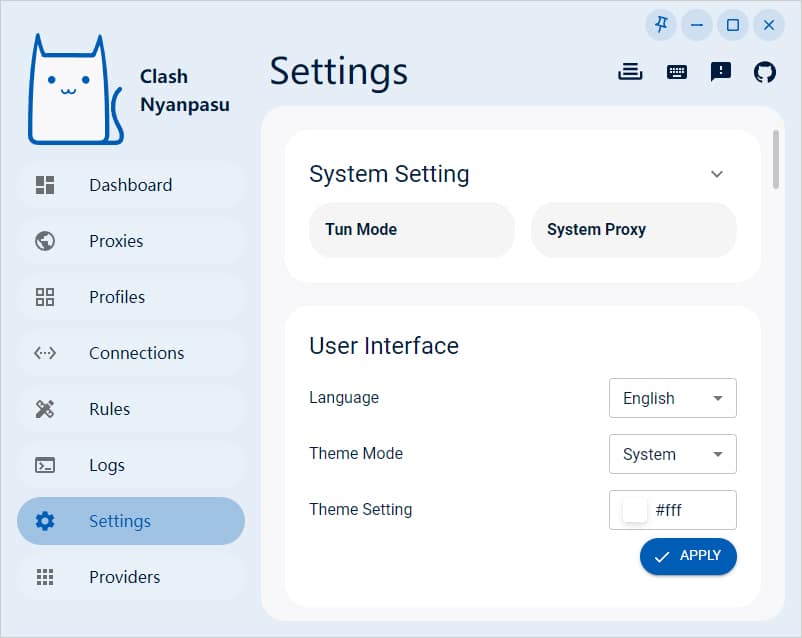Toggle System Proxy
Image resolution: width=802 pixels, height=638 pixels.
tap(633, 230)
